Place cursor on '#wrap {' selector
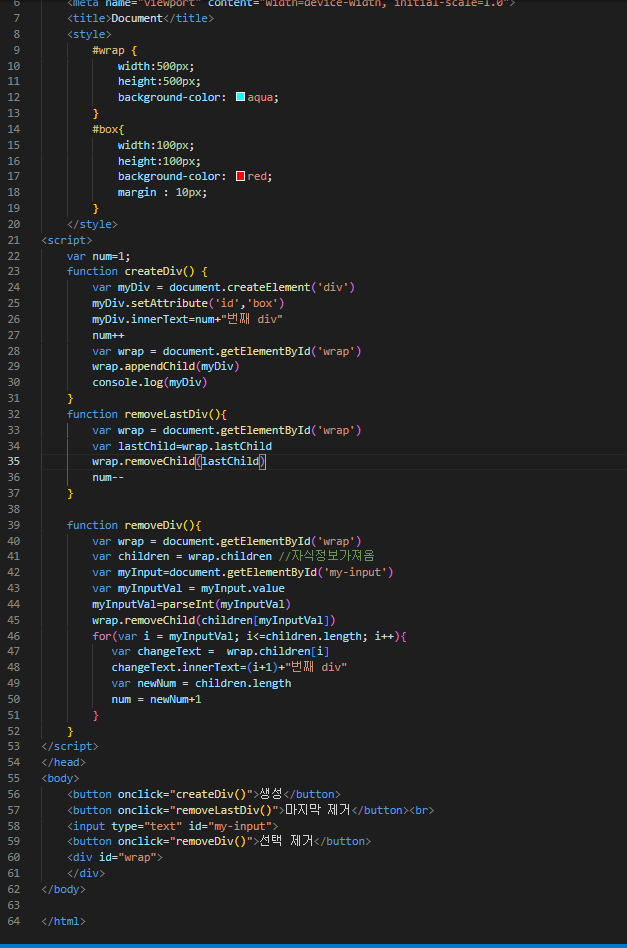Image resolution: width=627 pixels, height=948 pixels. pos(114,50)
